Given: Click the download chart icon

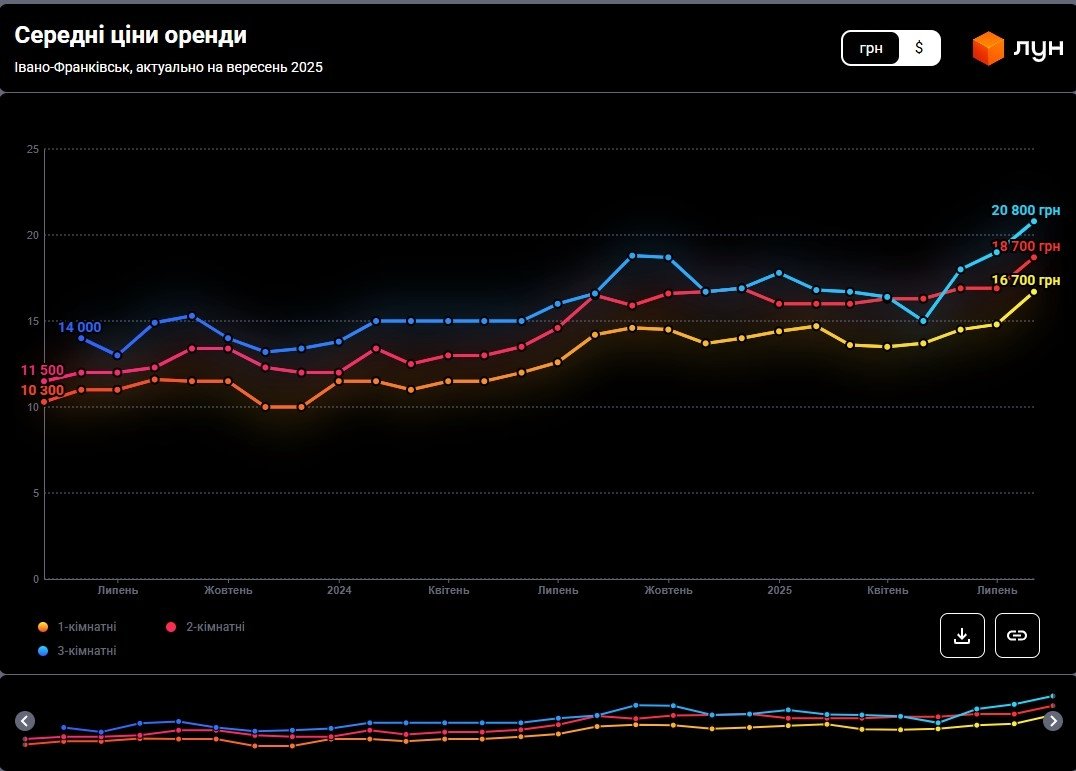Looking at the screenshot, I should click(x=962, y=636).
